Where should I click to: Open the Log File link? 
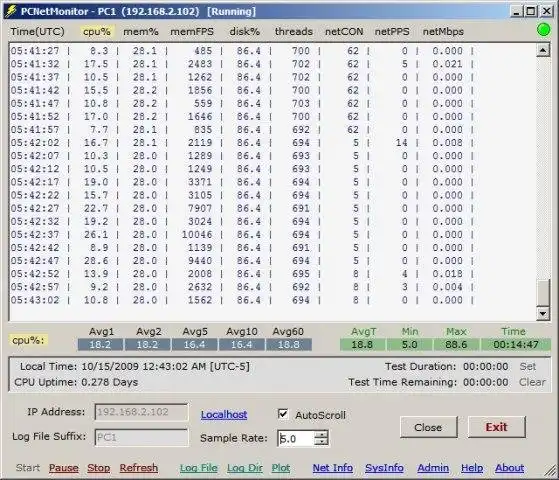point(199,468)
